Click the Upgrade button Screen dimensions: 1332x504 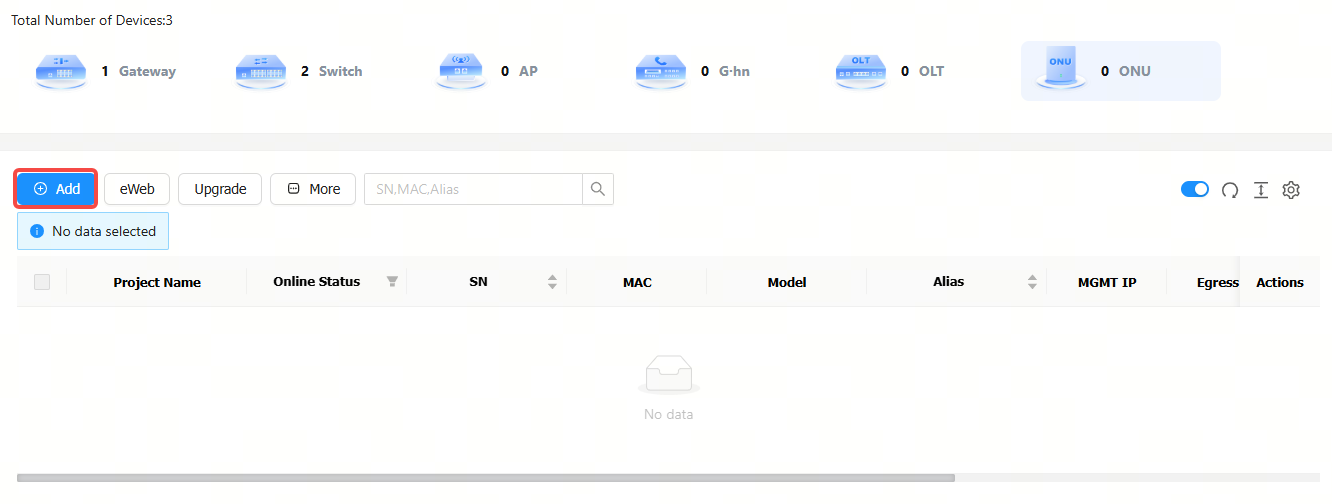pyautogui.click(x=220, y=189)
